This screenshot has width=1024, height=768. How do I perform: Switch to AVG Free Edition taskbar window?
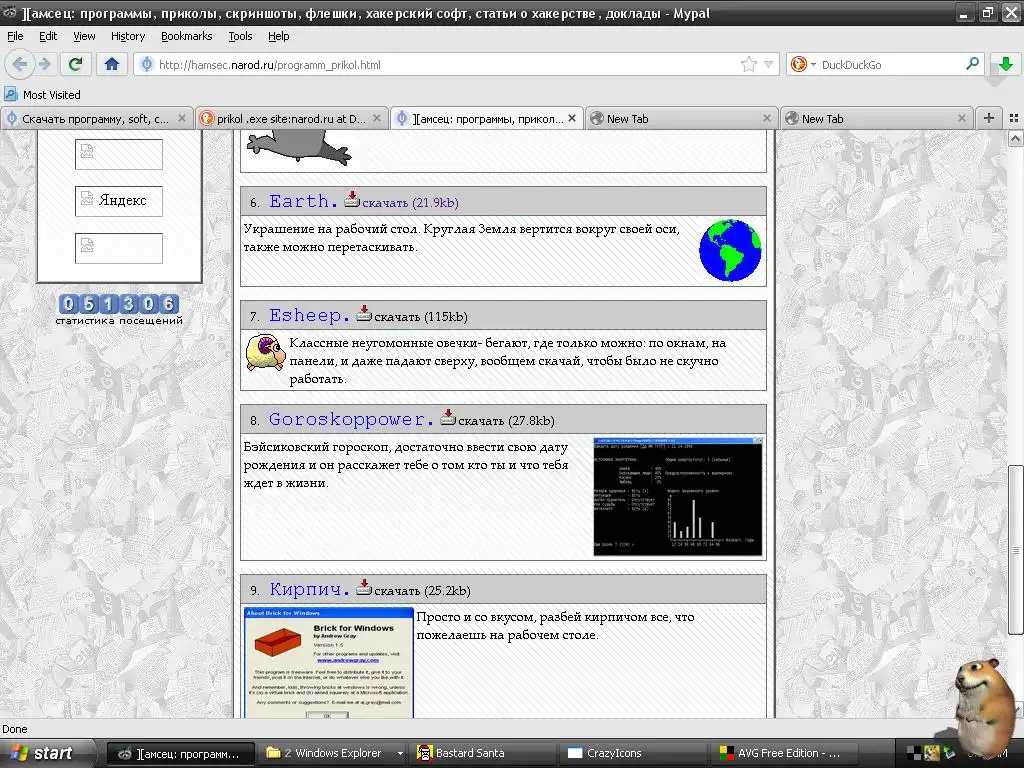784,753
